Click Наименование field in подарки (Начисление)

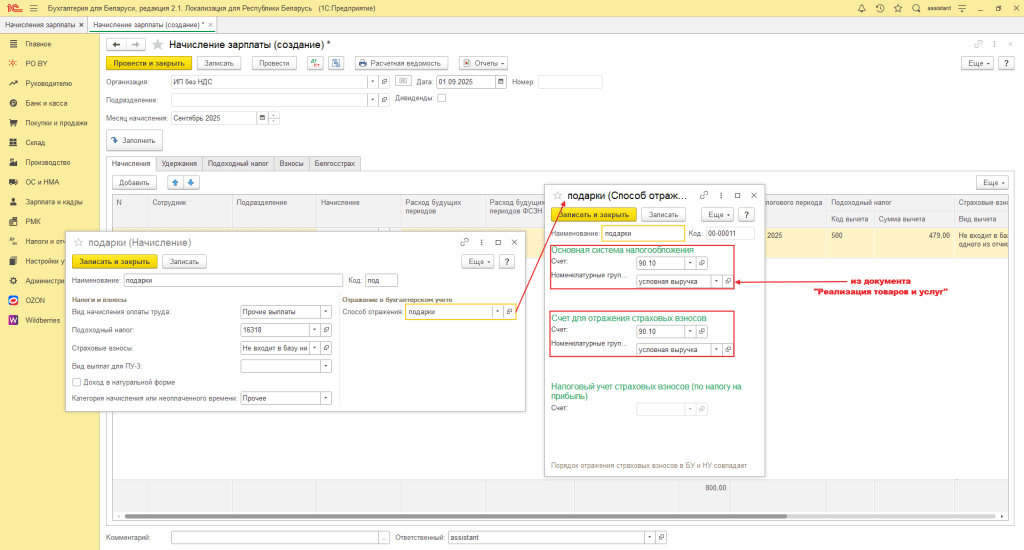pos(233,280)
